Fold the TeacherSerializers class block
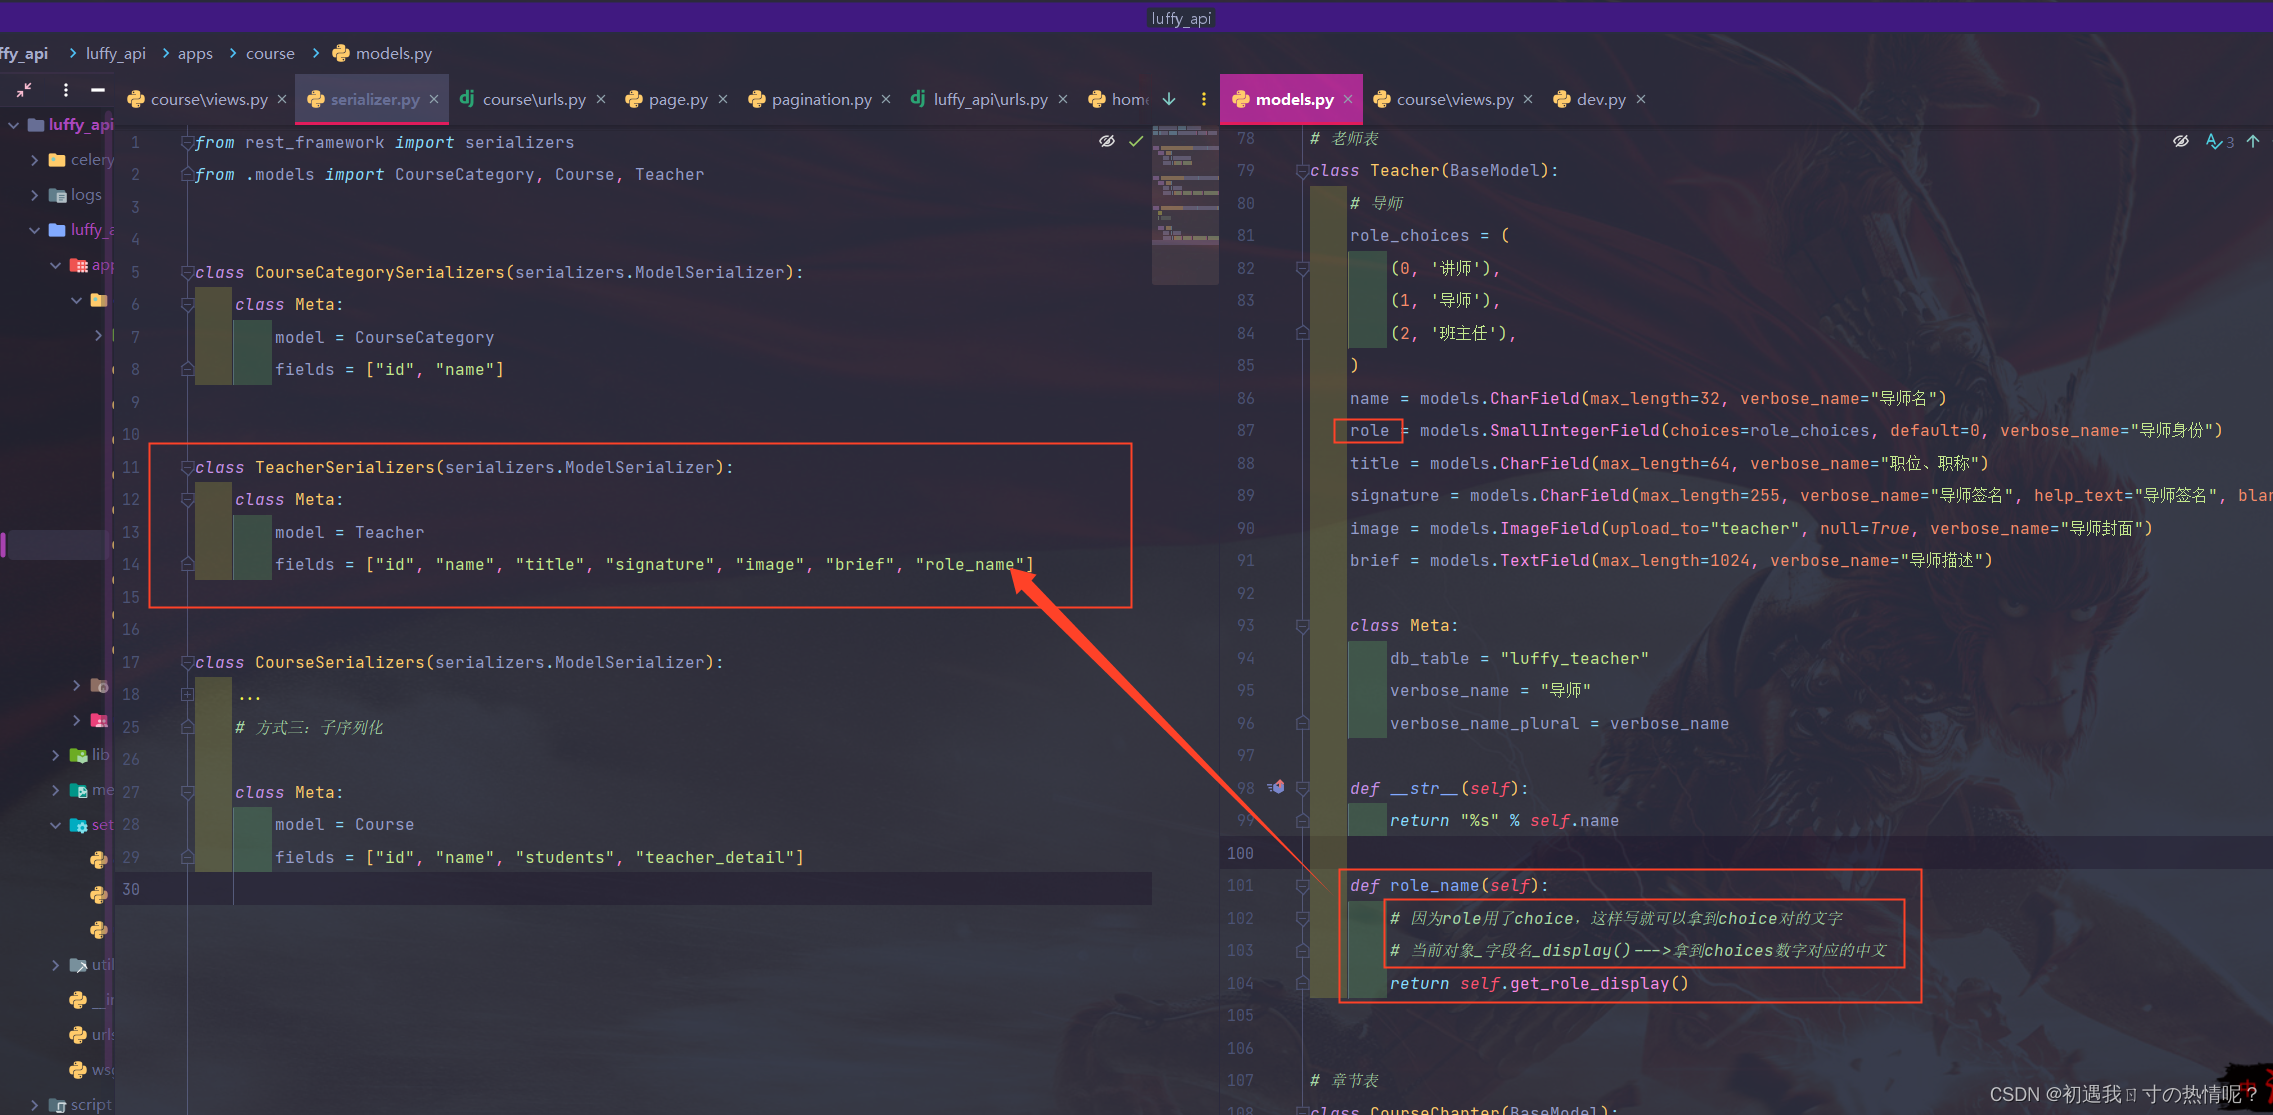 (187, 467)
